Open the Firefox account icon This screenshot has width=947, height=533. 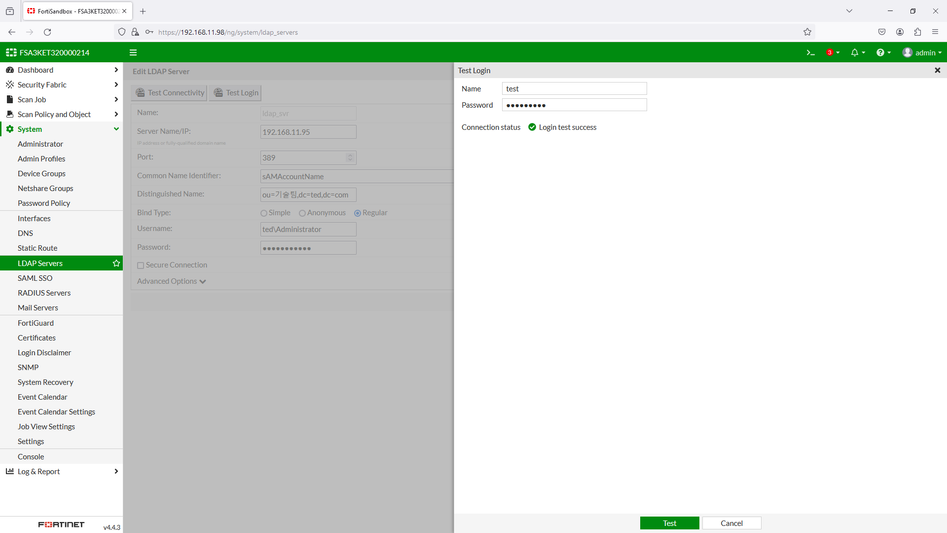tap(900, 32)
